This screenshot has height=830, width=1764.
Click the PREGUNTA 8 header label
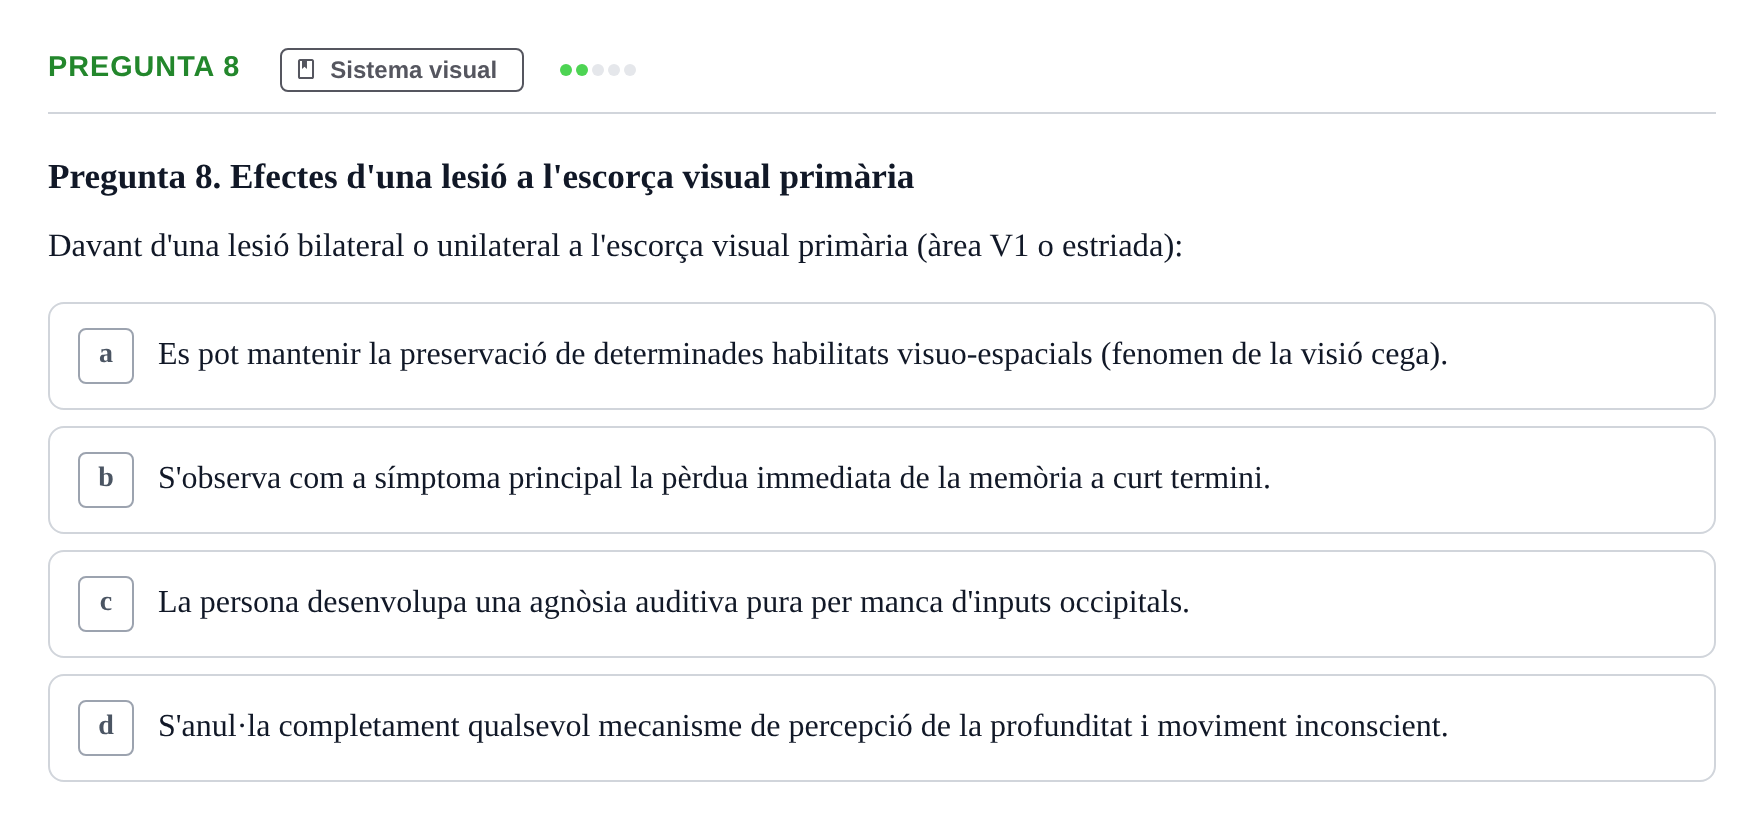[144, 67]
